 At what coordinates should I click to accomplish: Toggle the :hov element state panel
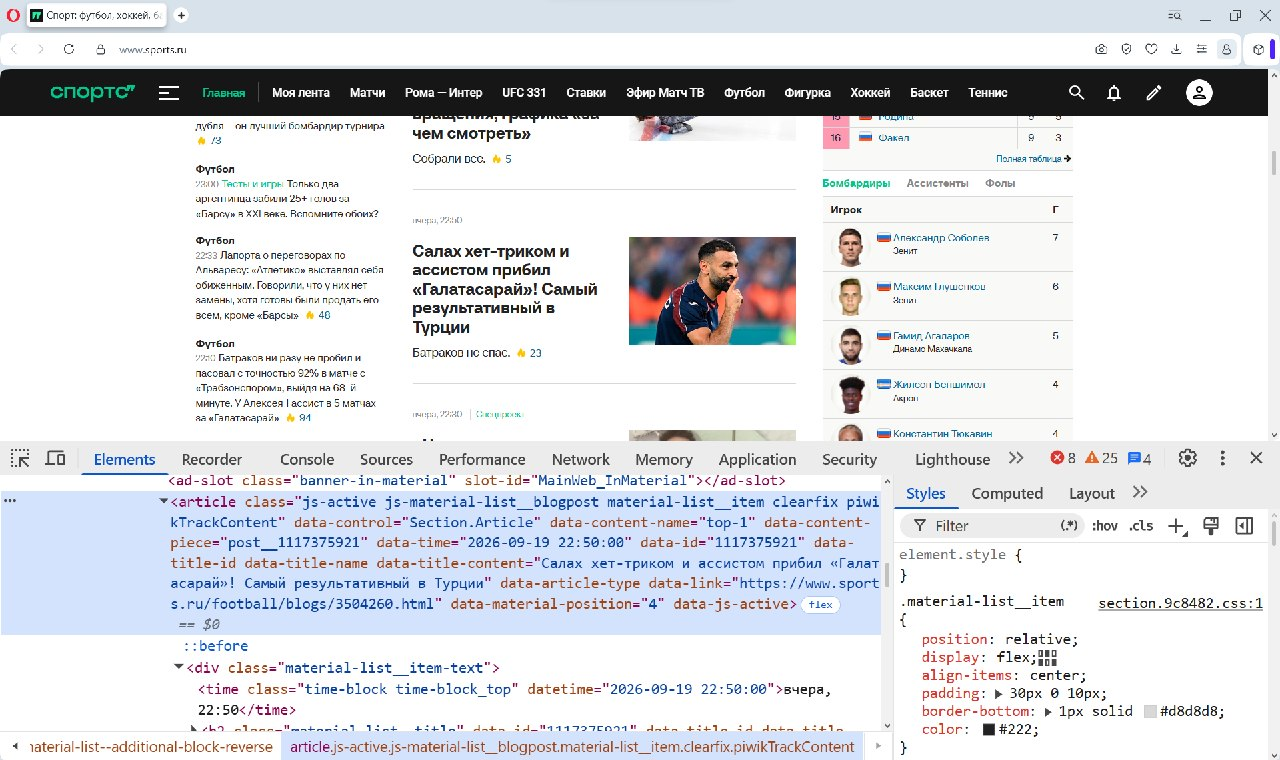tap(1105, 526)
